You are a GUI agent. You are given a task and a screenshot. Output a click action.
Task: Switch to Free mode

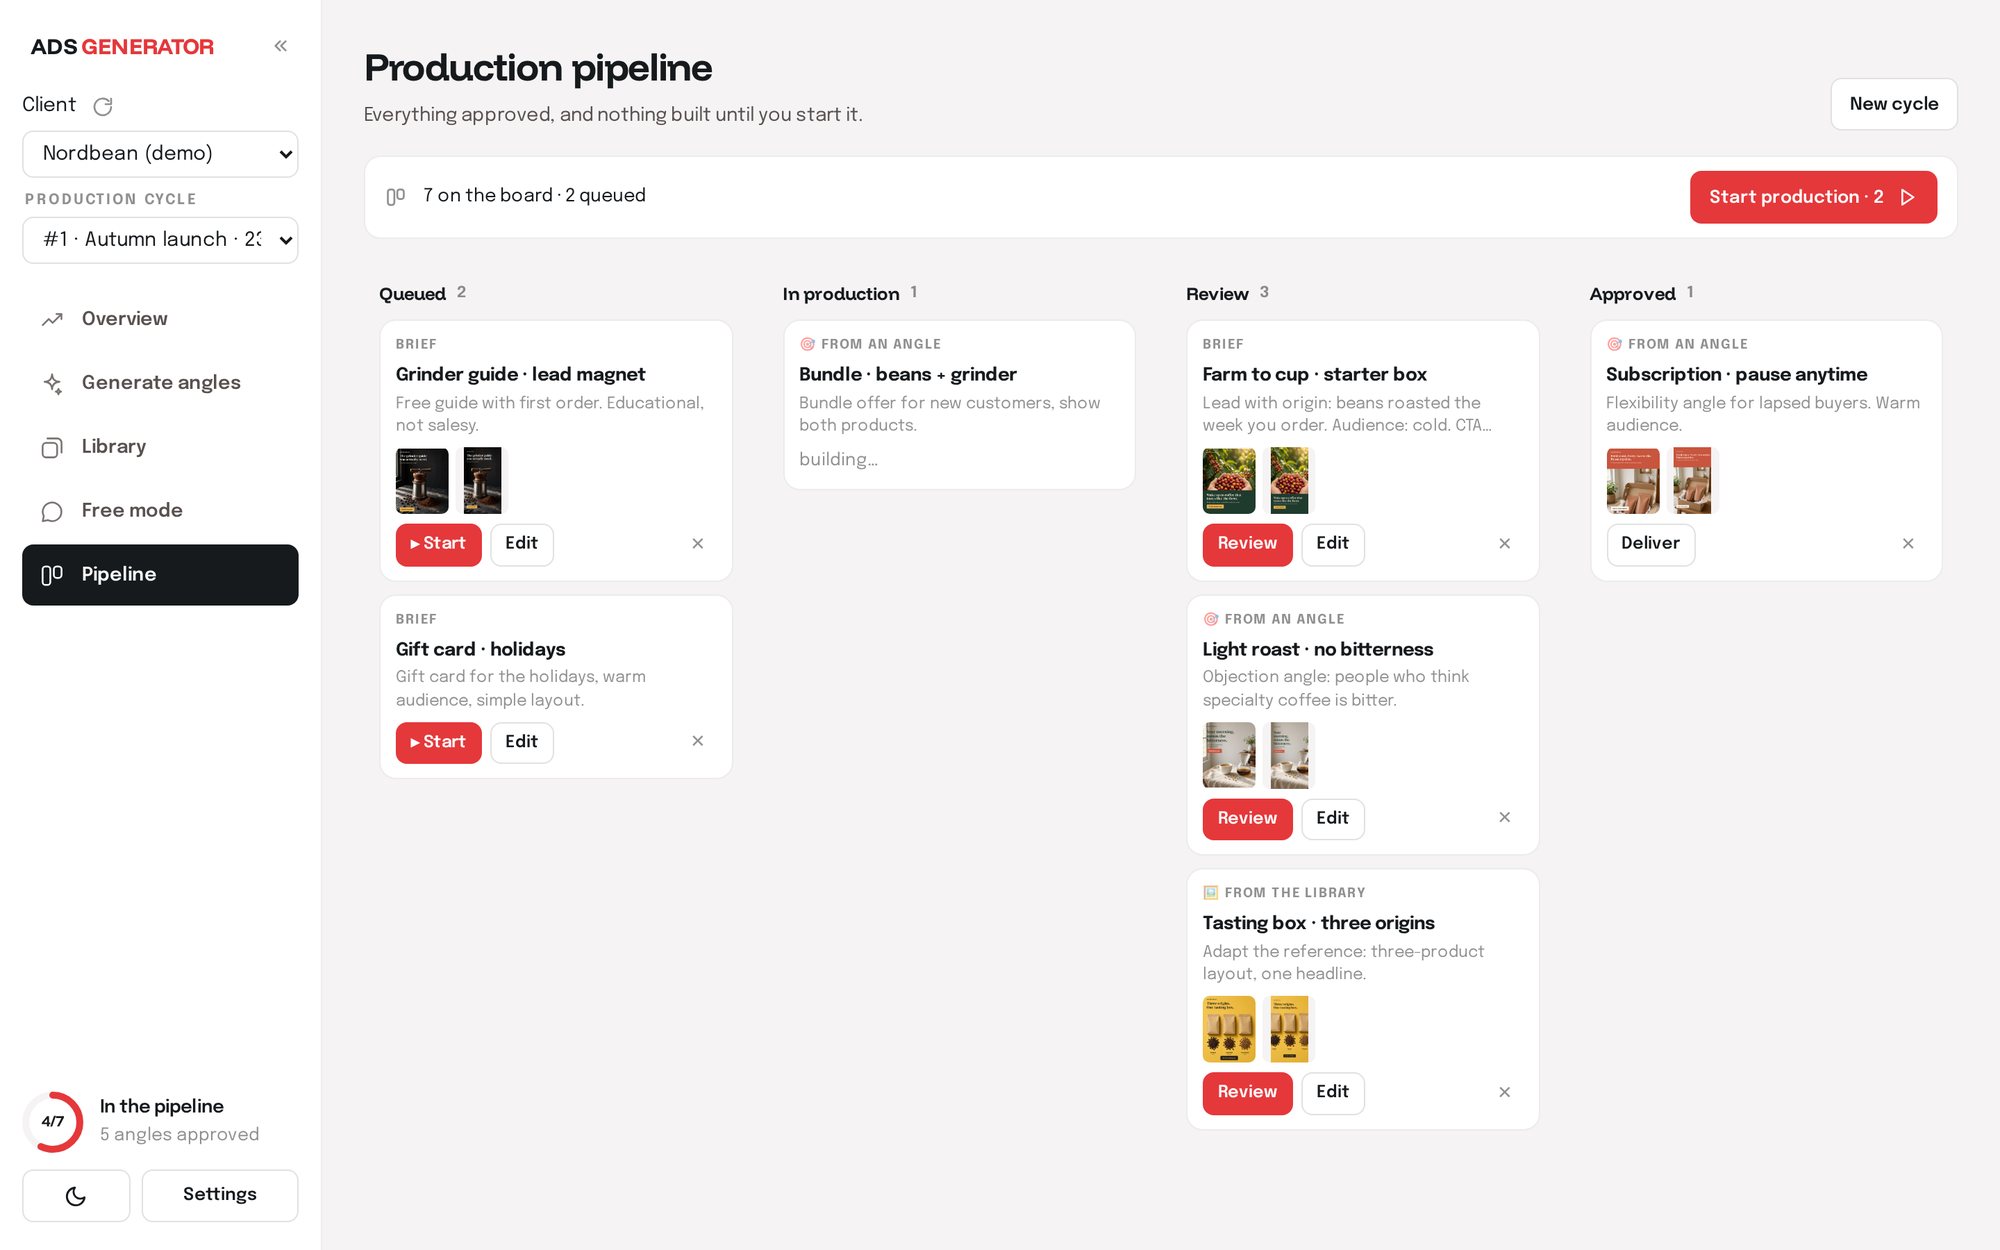(160, 511)
